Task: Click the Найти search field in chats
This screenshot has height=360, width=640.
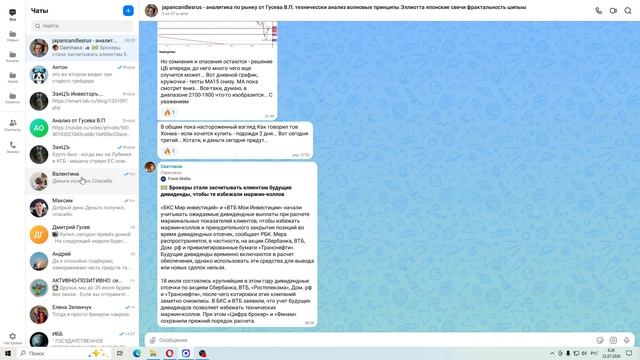Action: pyautogui.click(x=82, y=26)
